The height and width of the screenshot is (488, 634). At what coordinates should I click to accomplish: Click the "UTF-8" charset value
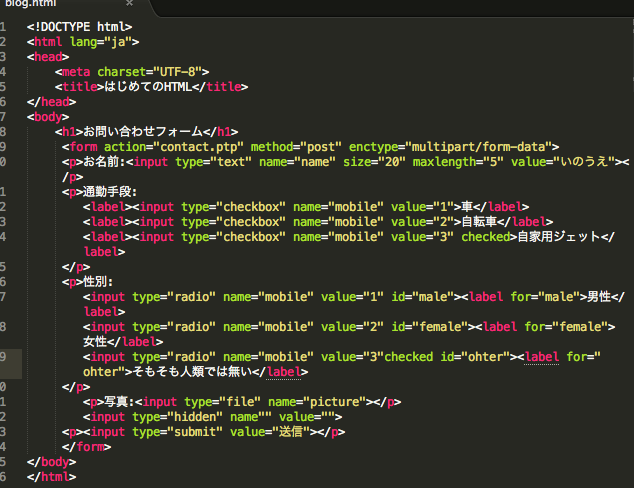[177, 72]
